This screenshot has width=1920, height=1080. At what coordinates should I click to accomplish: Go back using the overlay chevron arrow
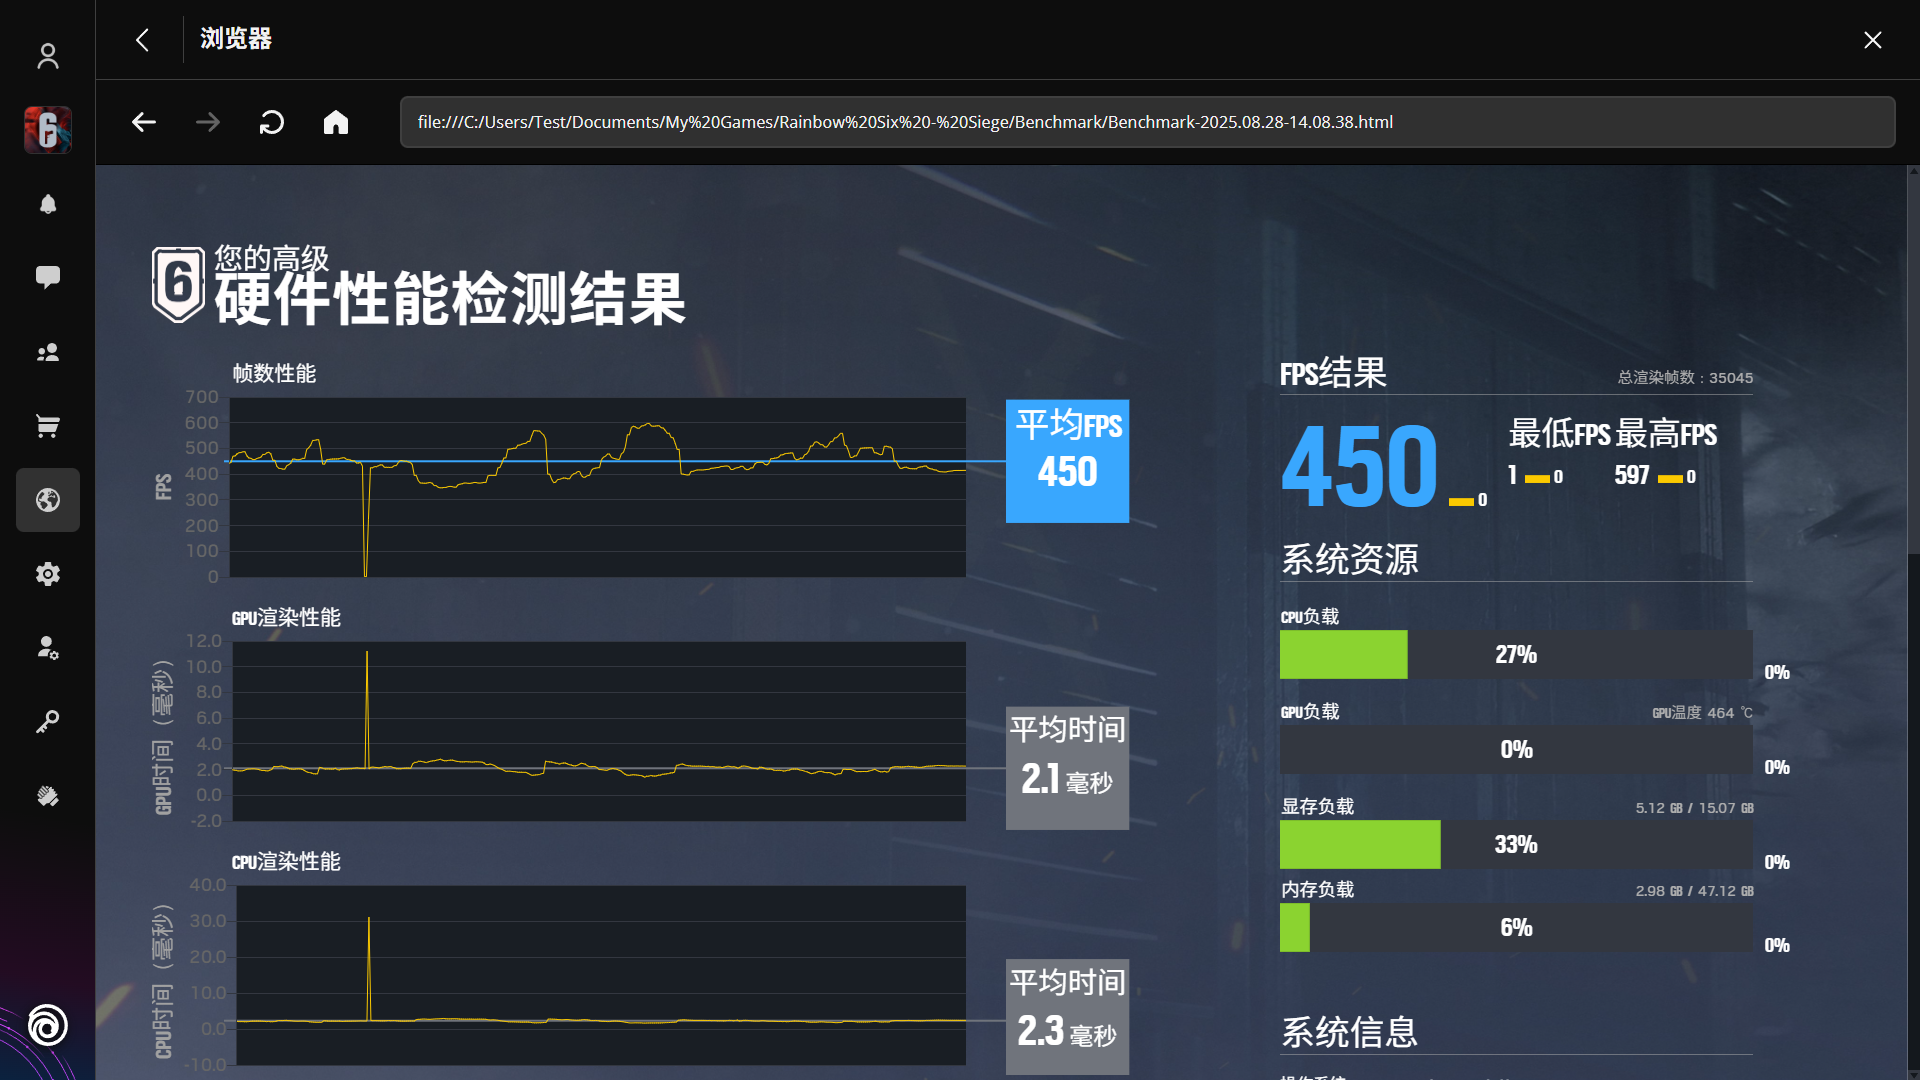(143, 40)
